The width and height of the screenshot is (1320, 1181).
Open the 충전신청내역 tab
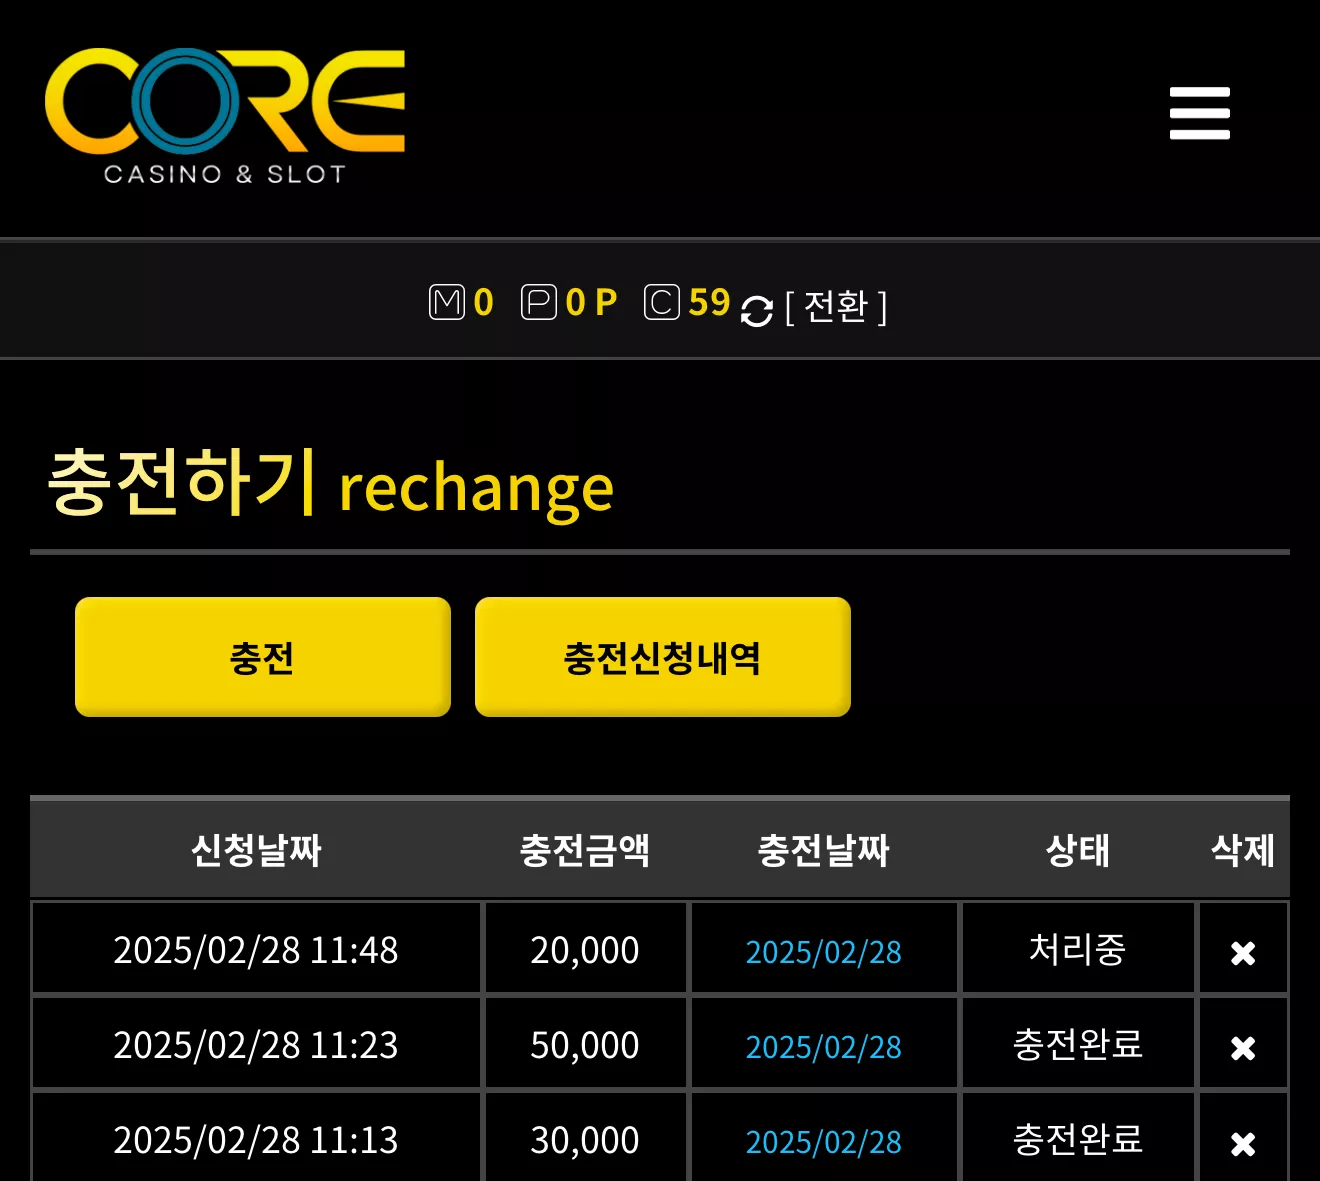tap(663, 657)
